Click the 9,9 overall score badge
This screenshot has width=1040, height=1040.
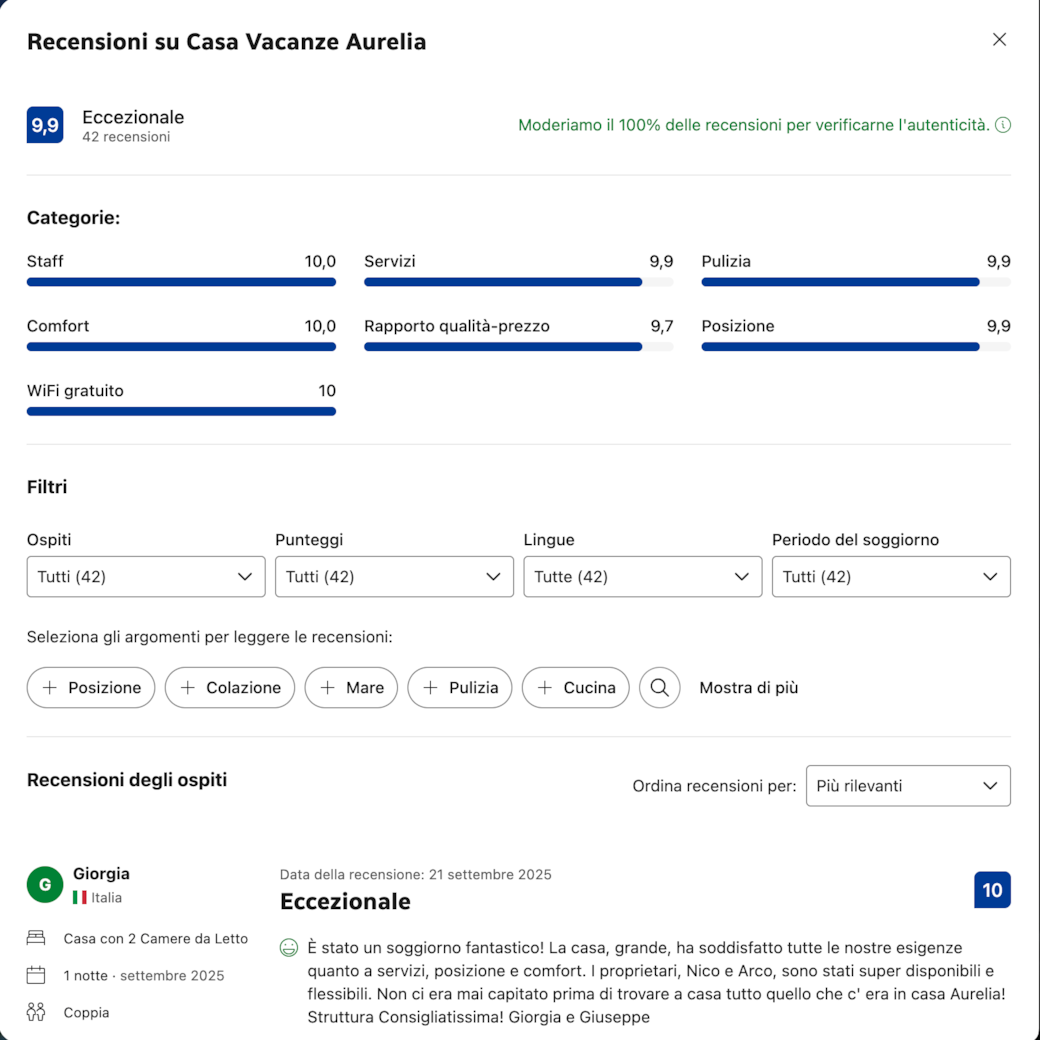[x=45, y=125]
